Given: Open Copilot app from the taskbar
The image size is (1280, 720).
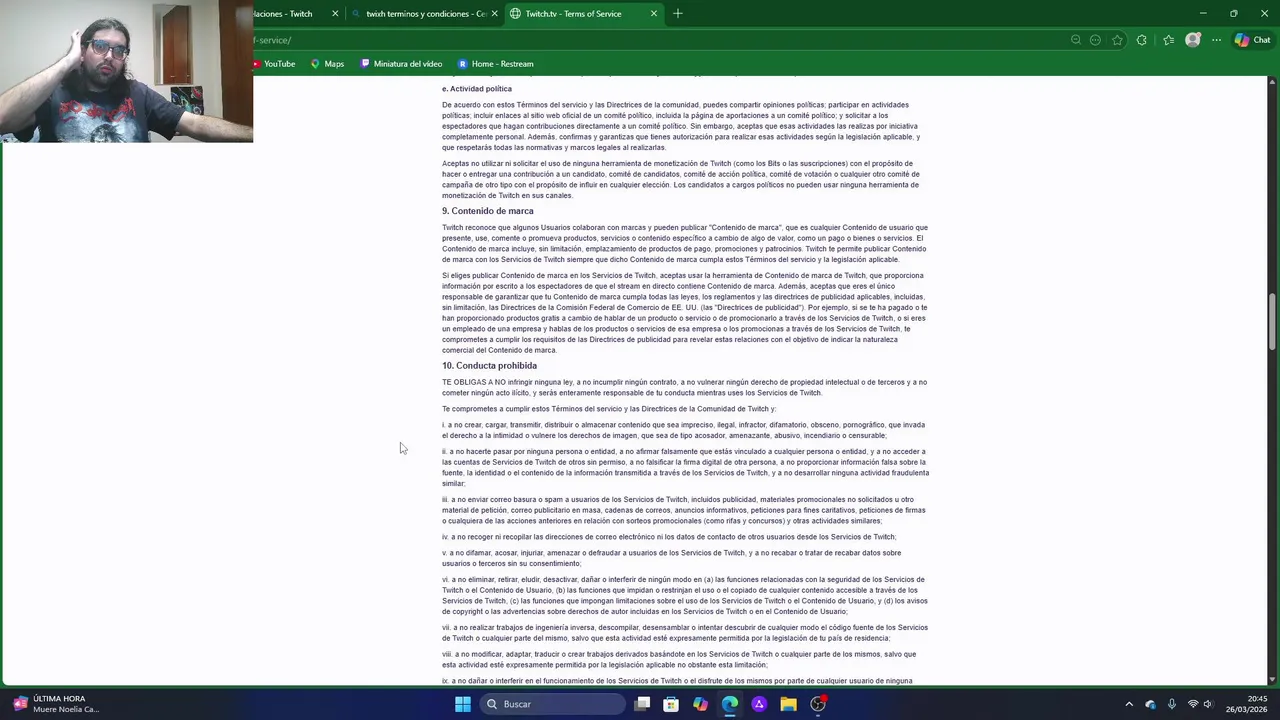Looking at the screenshot, I should coord(700,704).
